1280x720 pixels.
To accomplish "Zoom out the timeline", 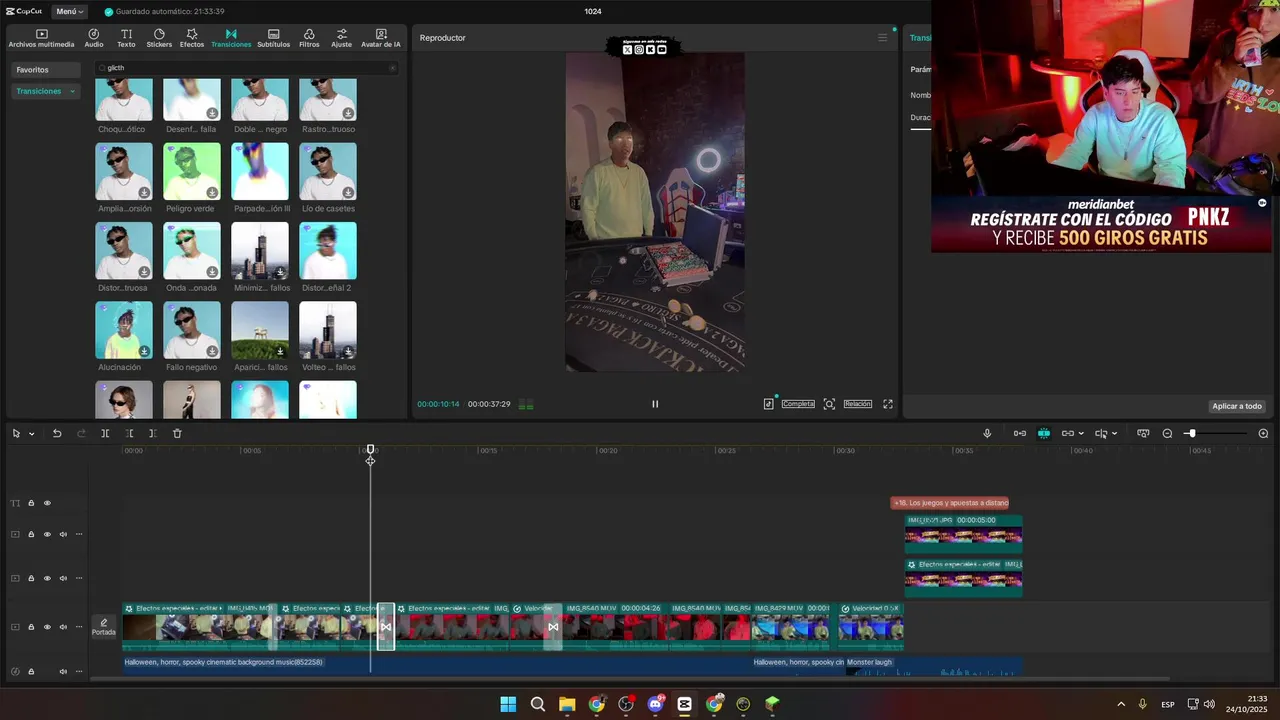I will click(x=1167, y=433).
